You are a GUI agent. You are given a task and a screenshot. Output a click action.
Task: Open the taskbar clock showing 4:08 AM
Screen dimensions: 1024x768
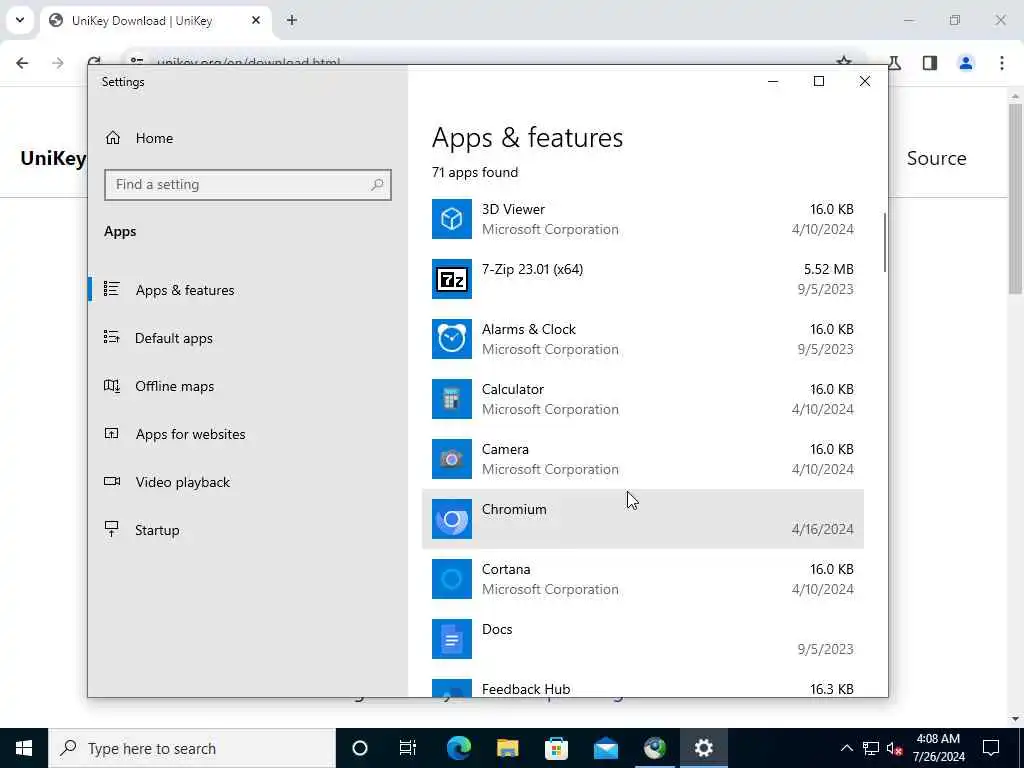click(x=938, y=748)
